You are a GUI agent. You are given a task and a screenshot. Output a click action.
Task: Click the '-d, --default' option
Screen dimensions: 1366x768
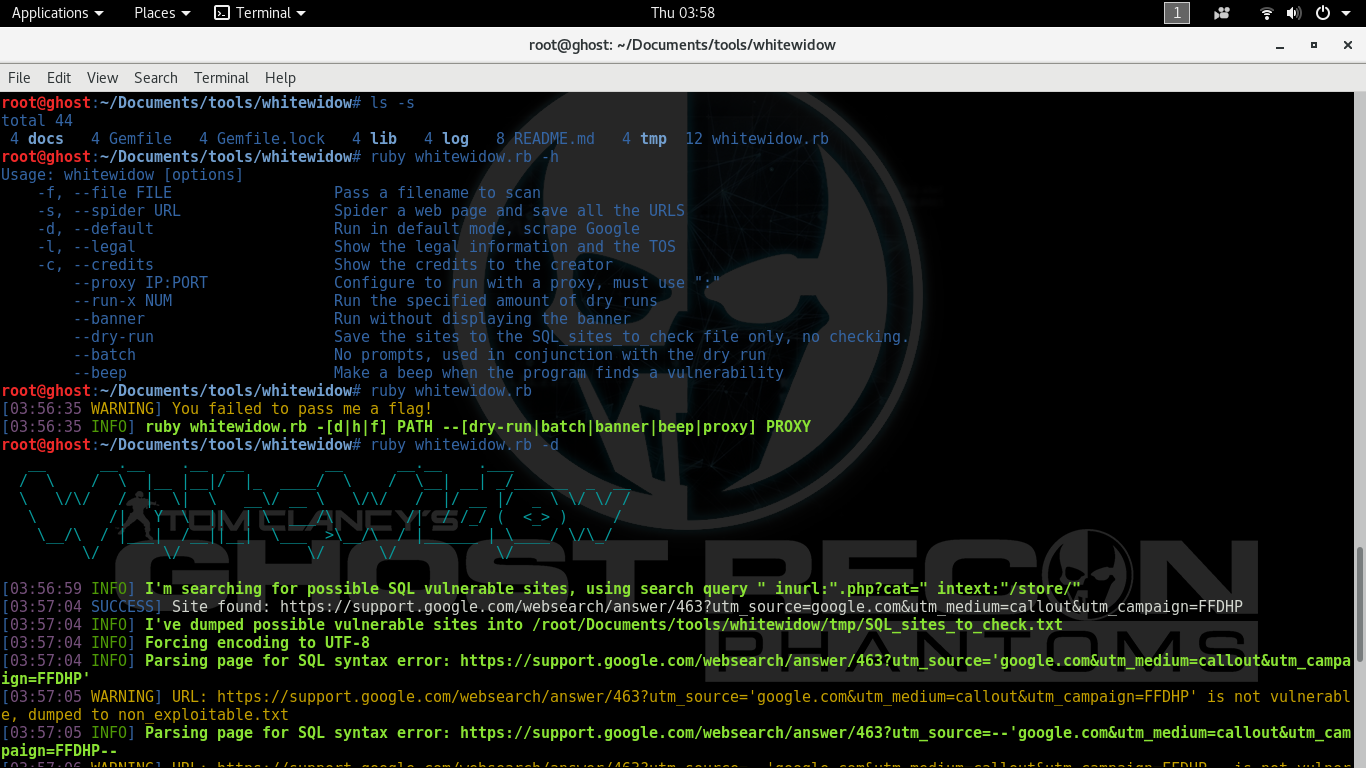(x=96, y=229)
